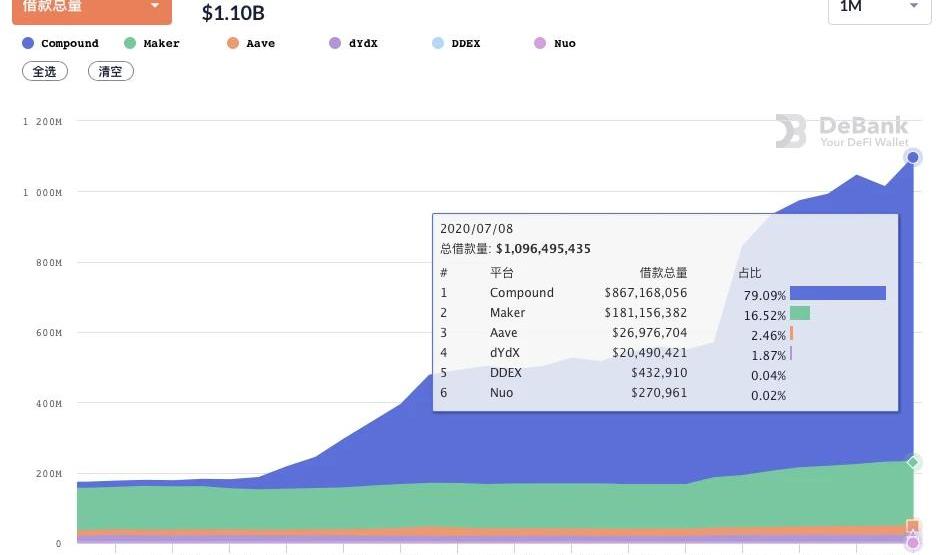Viewport: 941px width, 555px height.
Task: Click the tooltip date 2020/07/08
Action: 477,229
